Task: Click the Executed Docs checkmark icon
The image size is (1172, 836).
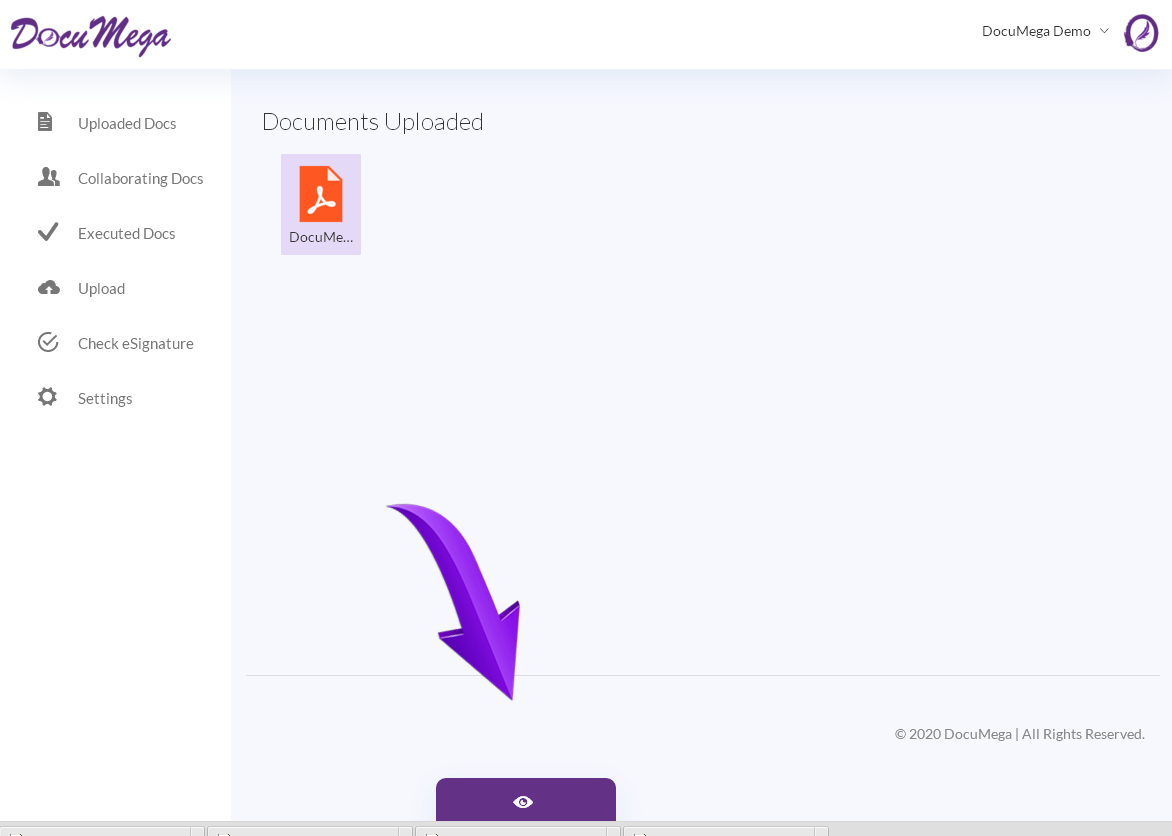Action: coord(48,232)
